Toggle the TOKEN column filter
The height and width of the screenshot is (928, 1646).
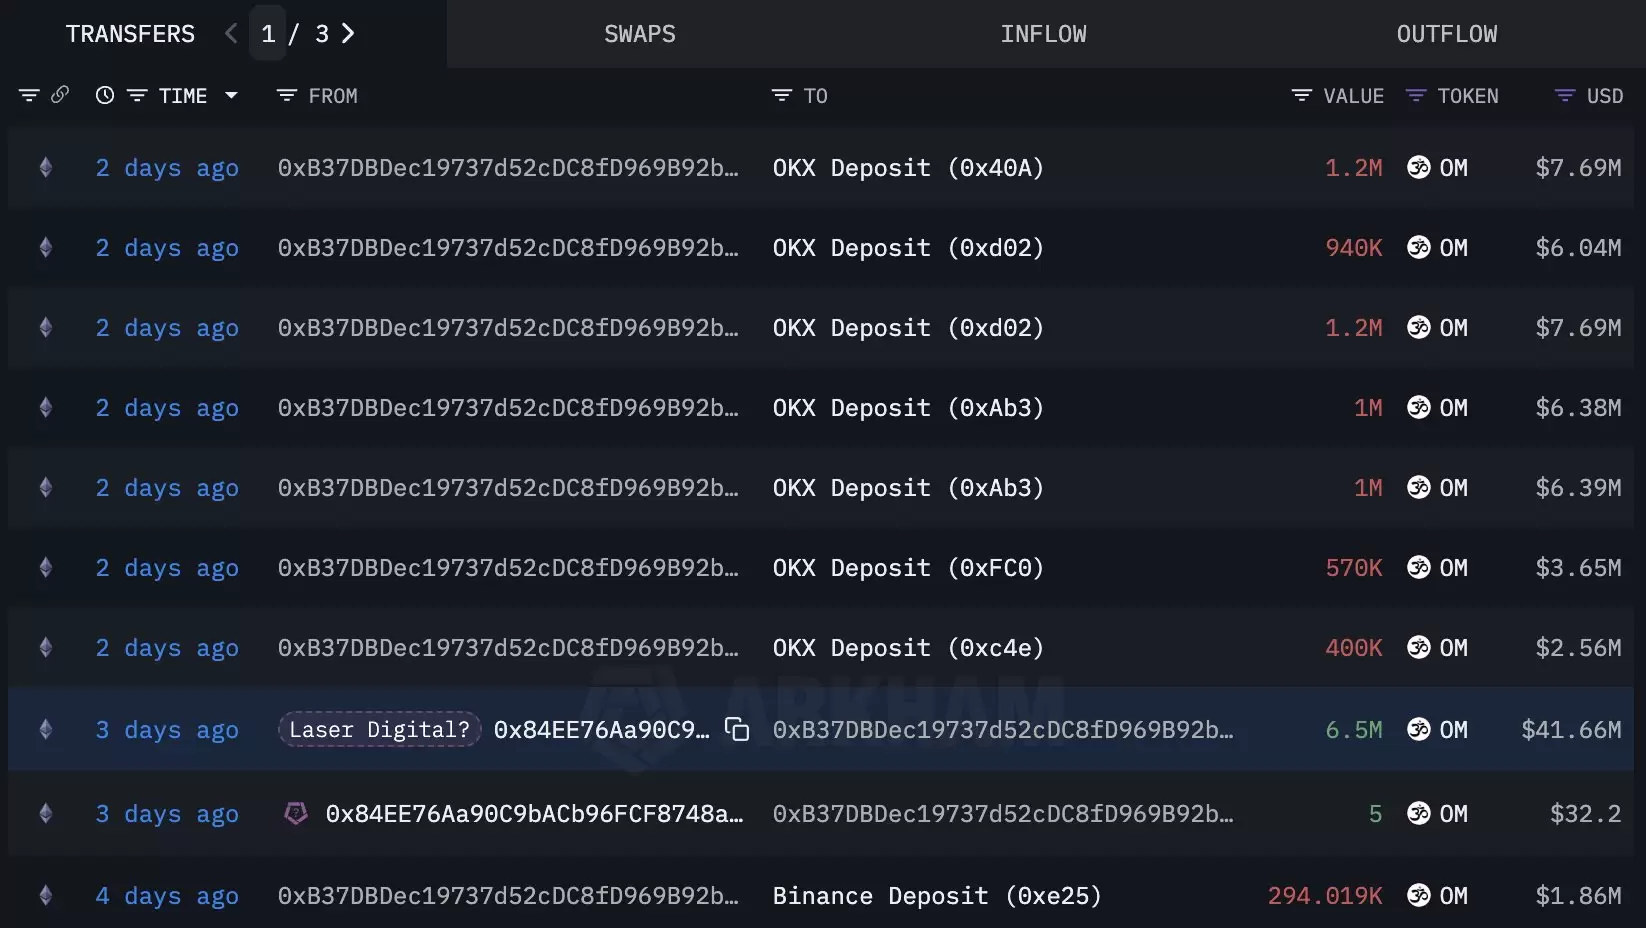tap(1415, 96)
